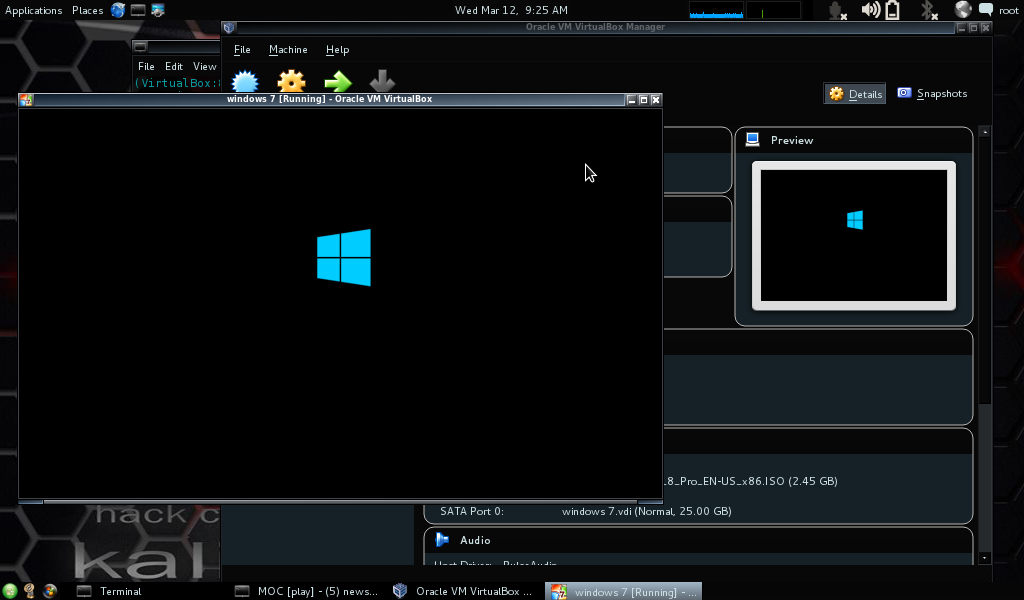The height and width of the screenshot is (600, 1024).
Task: Click the Audio section speaker icon
Action: click(x=442, y=539)
